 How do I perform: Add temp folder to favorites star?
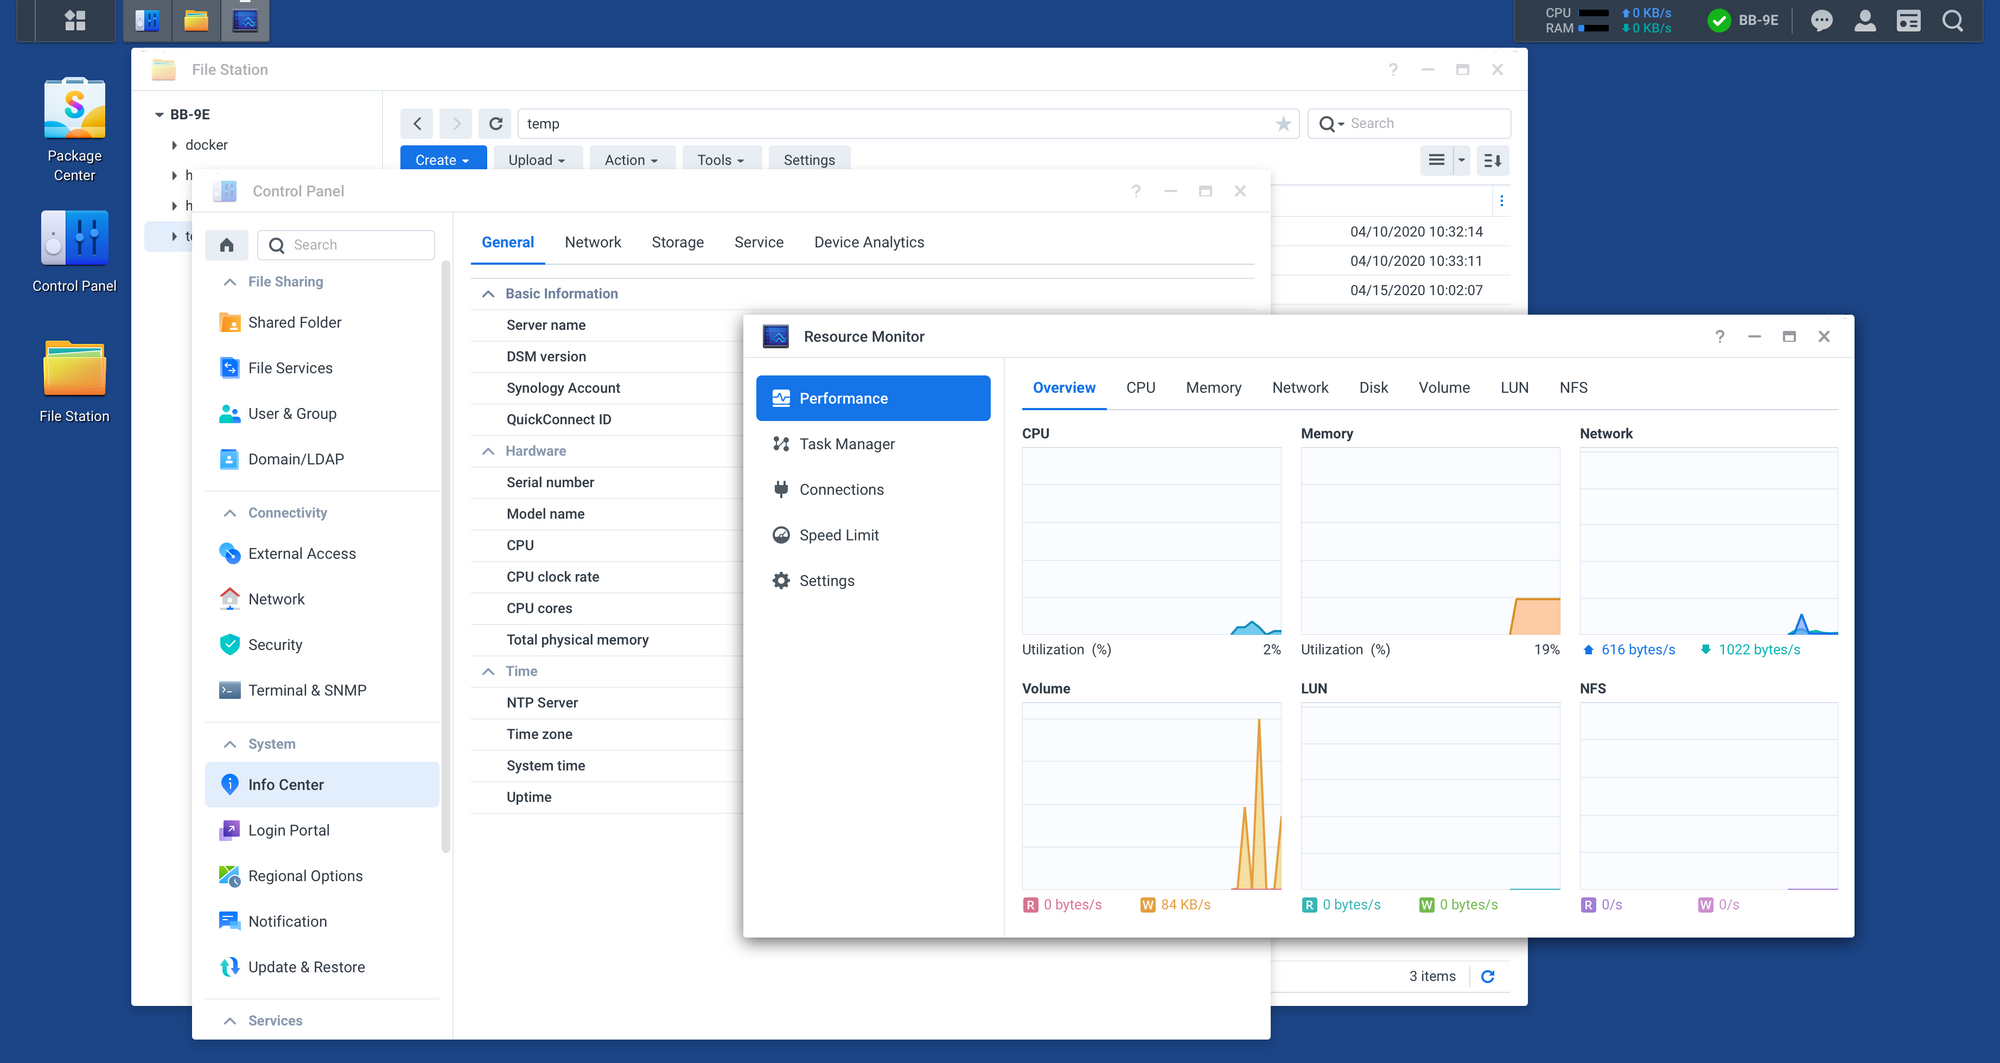click(x=1283, y=124)
